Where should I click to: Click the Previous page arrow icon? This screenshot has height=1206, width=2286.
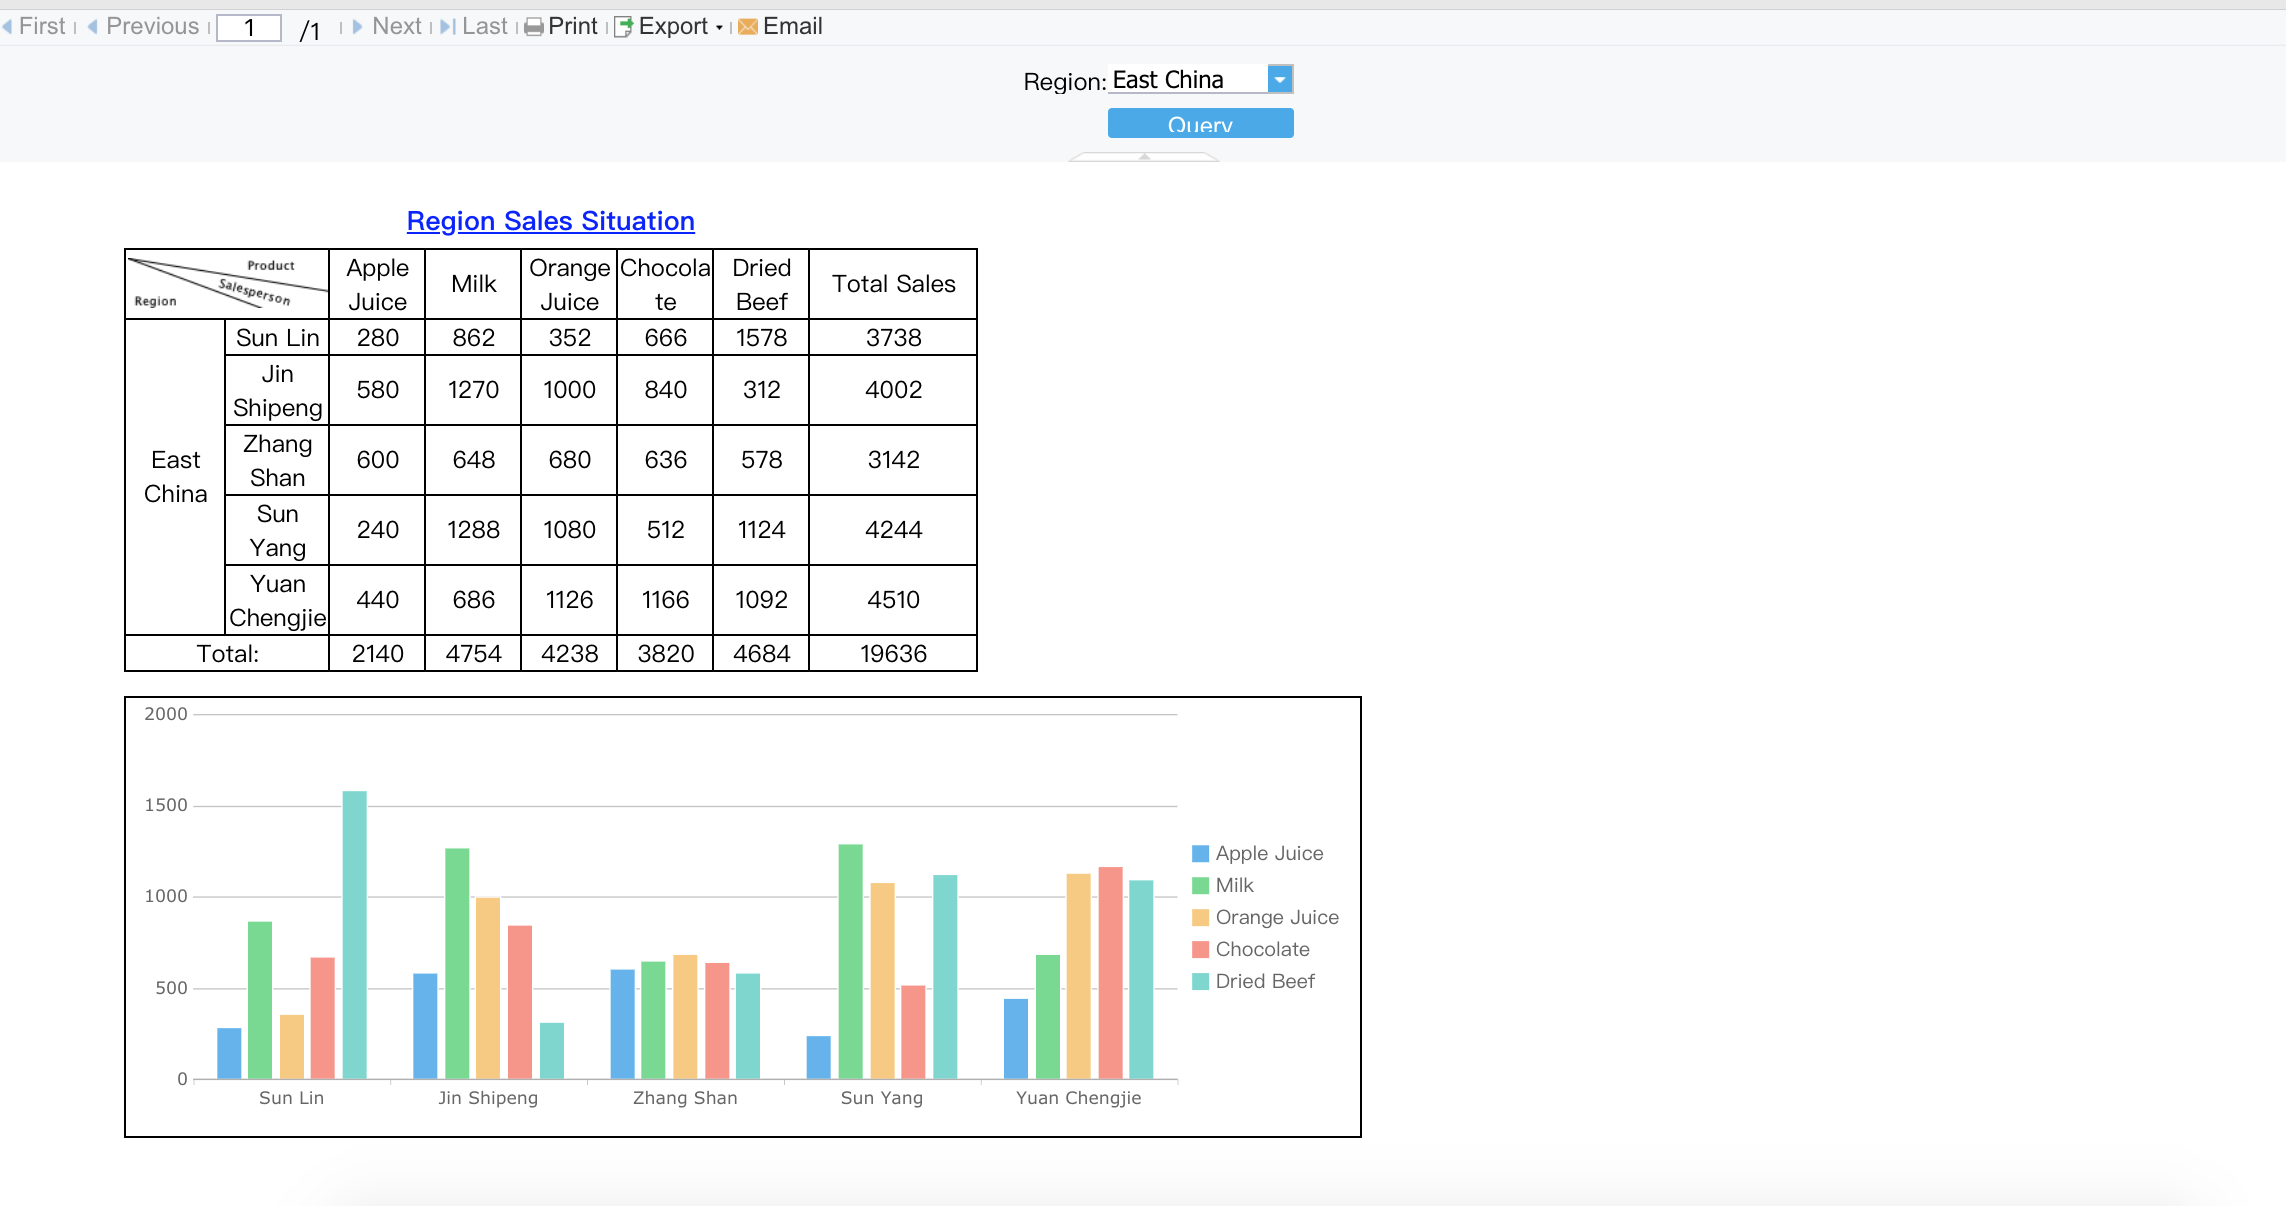pos(92,25)
